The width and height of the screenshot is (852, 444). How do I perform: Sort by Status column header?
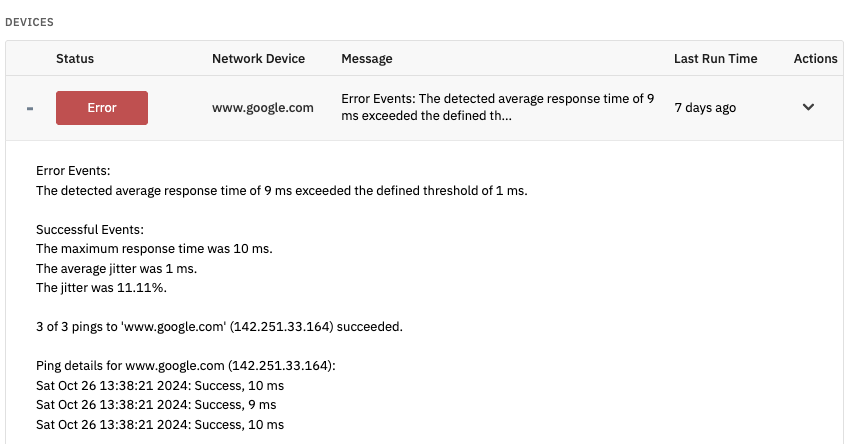(75, 59)
